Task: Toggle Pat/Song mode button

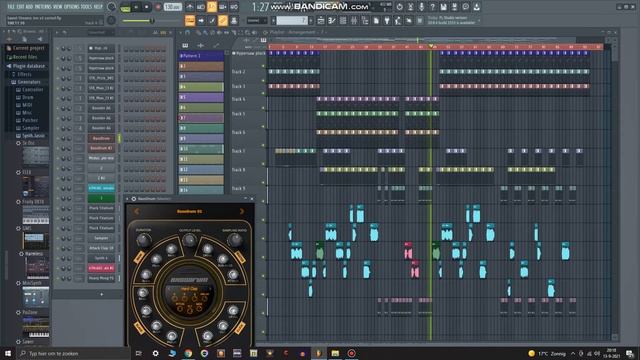Action: click(x=125, y=7)
